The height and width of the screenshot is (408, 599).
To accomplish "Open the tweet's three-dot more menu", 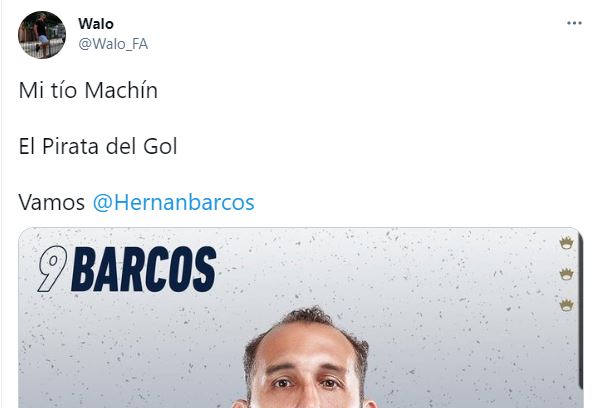I will (574, 23).
